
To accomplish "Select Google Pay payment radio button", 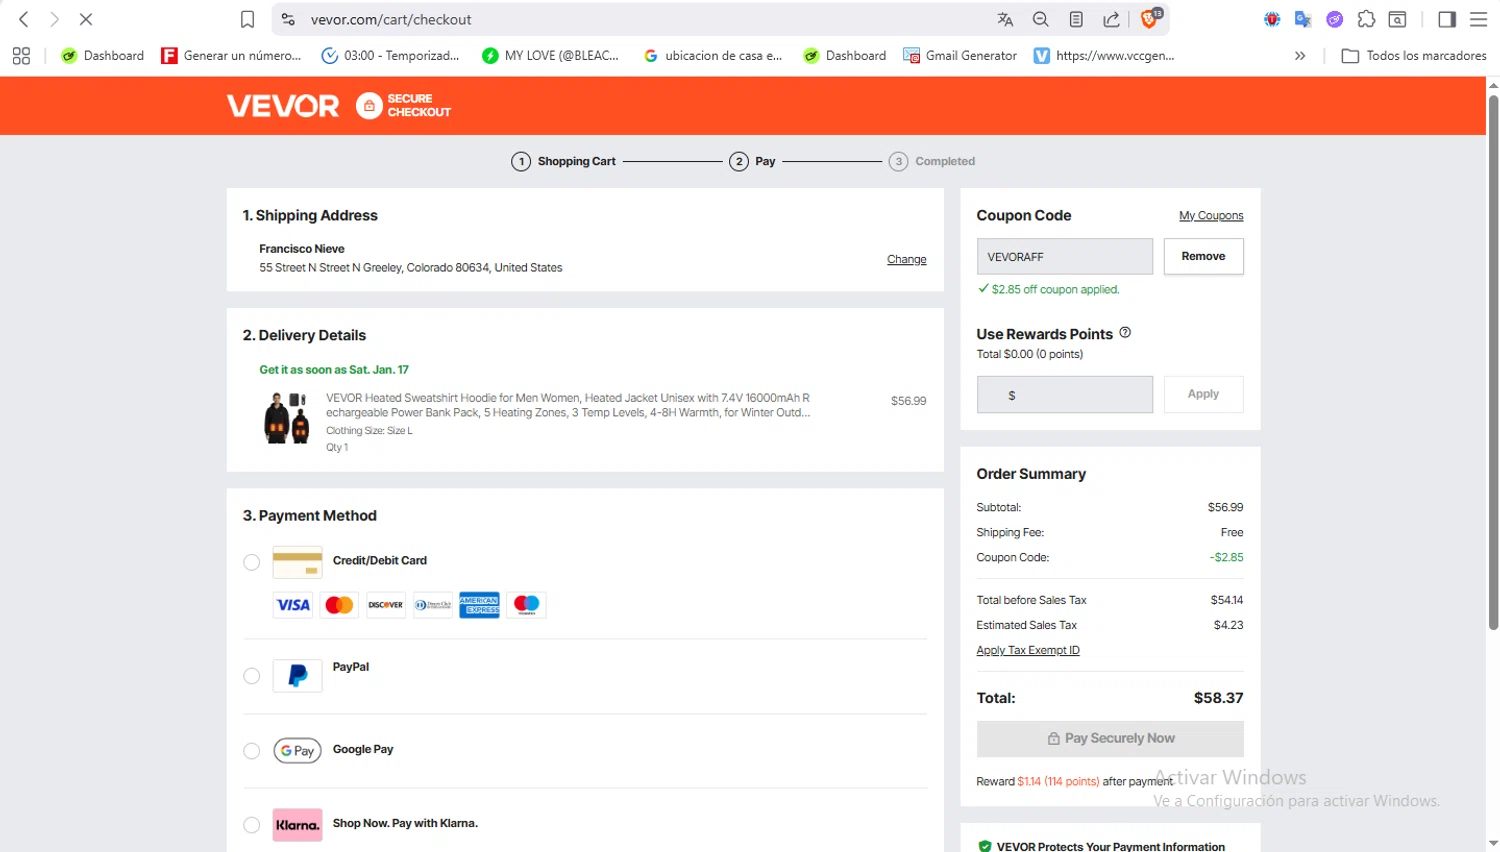I will point(252,751).
